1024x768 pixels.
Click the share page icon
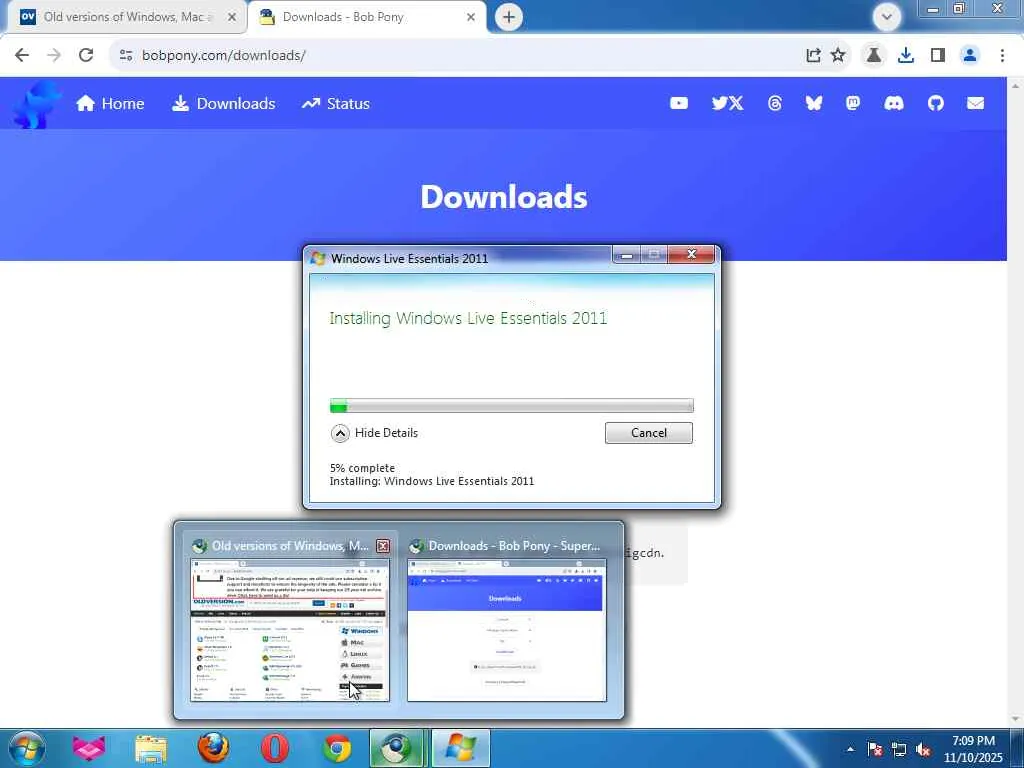click(813, 56)
